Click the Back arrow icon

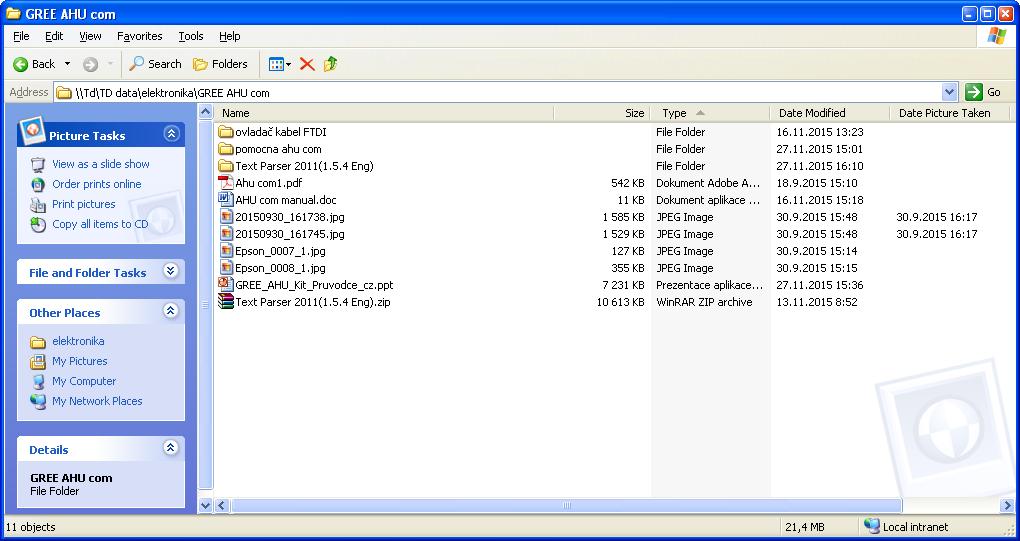point(21,64)
